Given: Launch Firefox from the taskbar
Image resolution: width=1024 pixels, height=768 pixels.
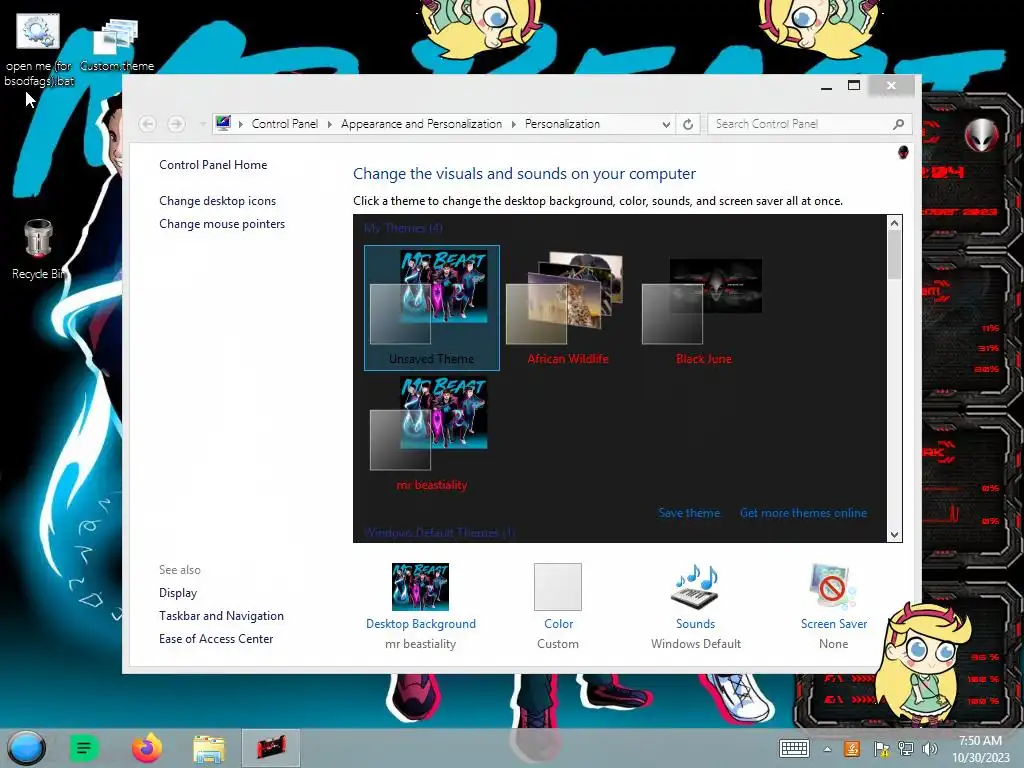Looking at the screenshot, I should (x=147, y=748).
